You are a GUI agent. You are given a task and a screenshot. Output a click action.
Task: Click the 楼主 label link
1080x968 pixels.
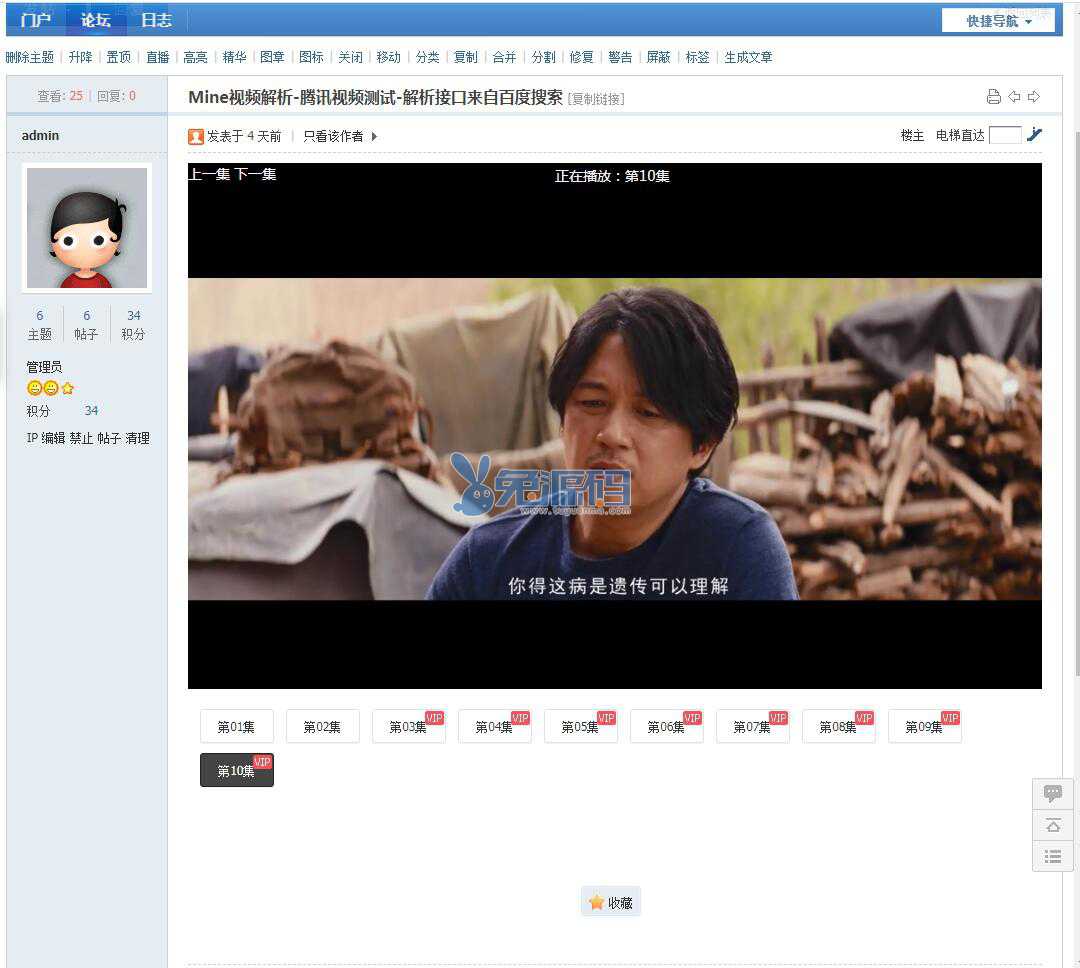pyautogui.click(x=912, y=136)
